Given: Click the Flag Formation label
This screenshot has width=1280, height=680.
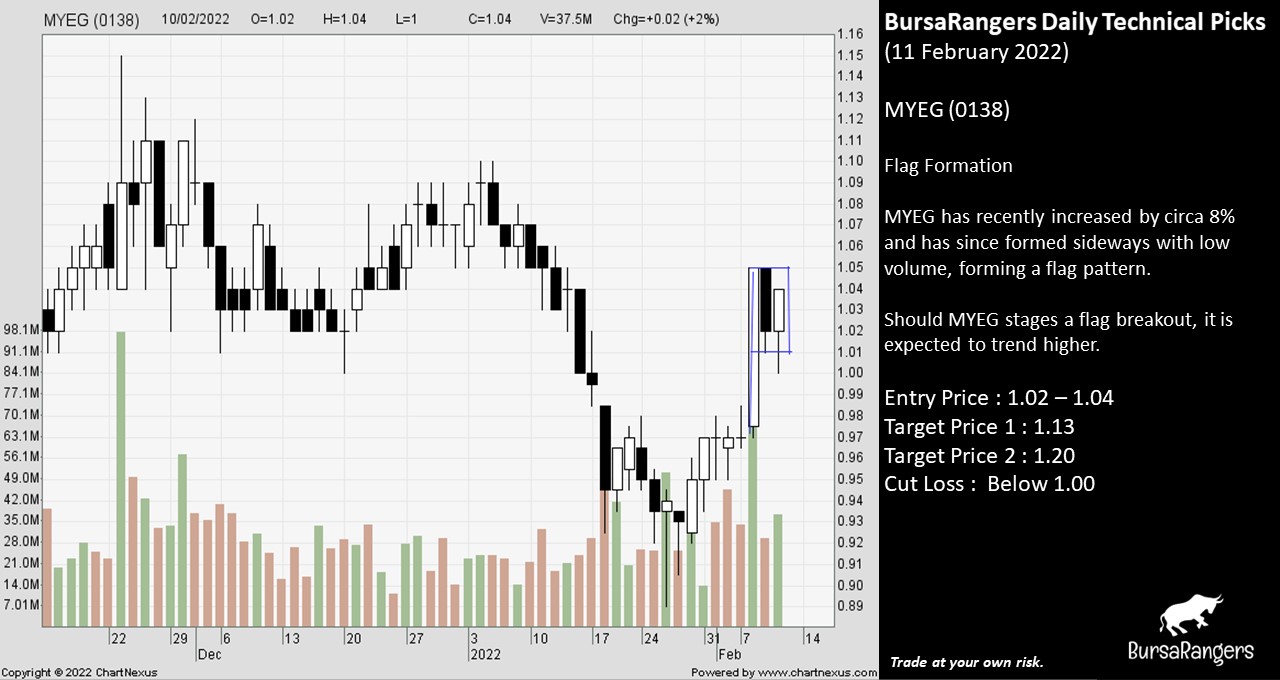Looking at the screenshot, I should tap(948, 165).
